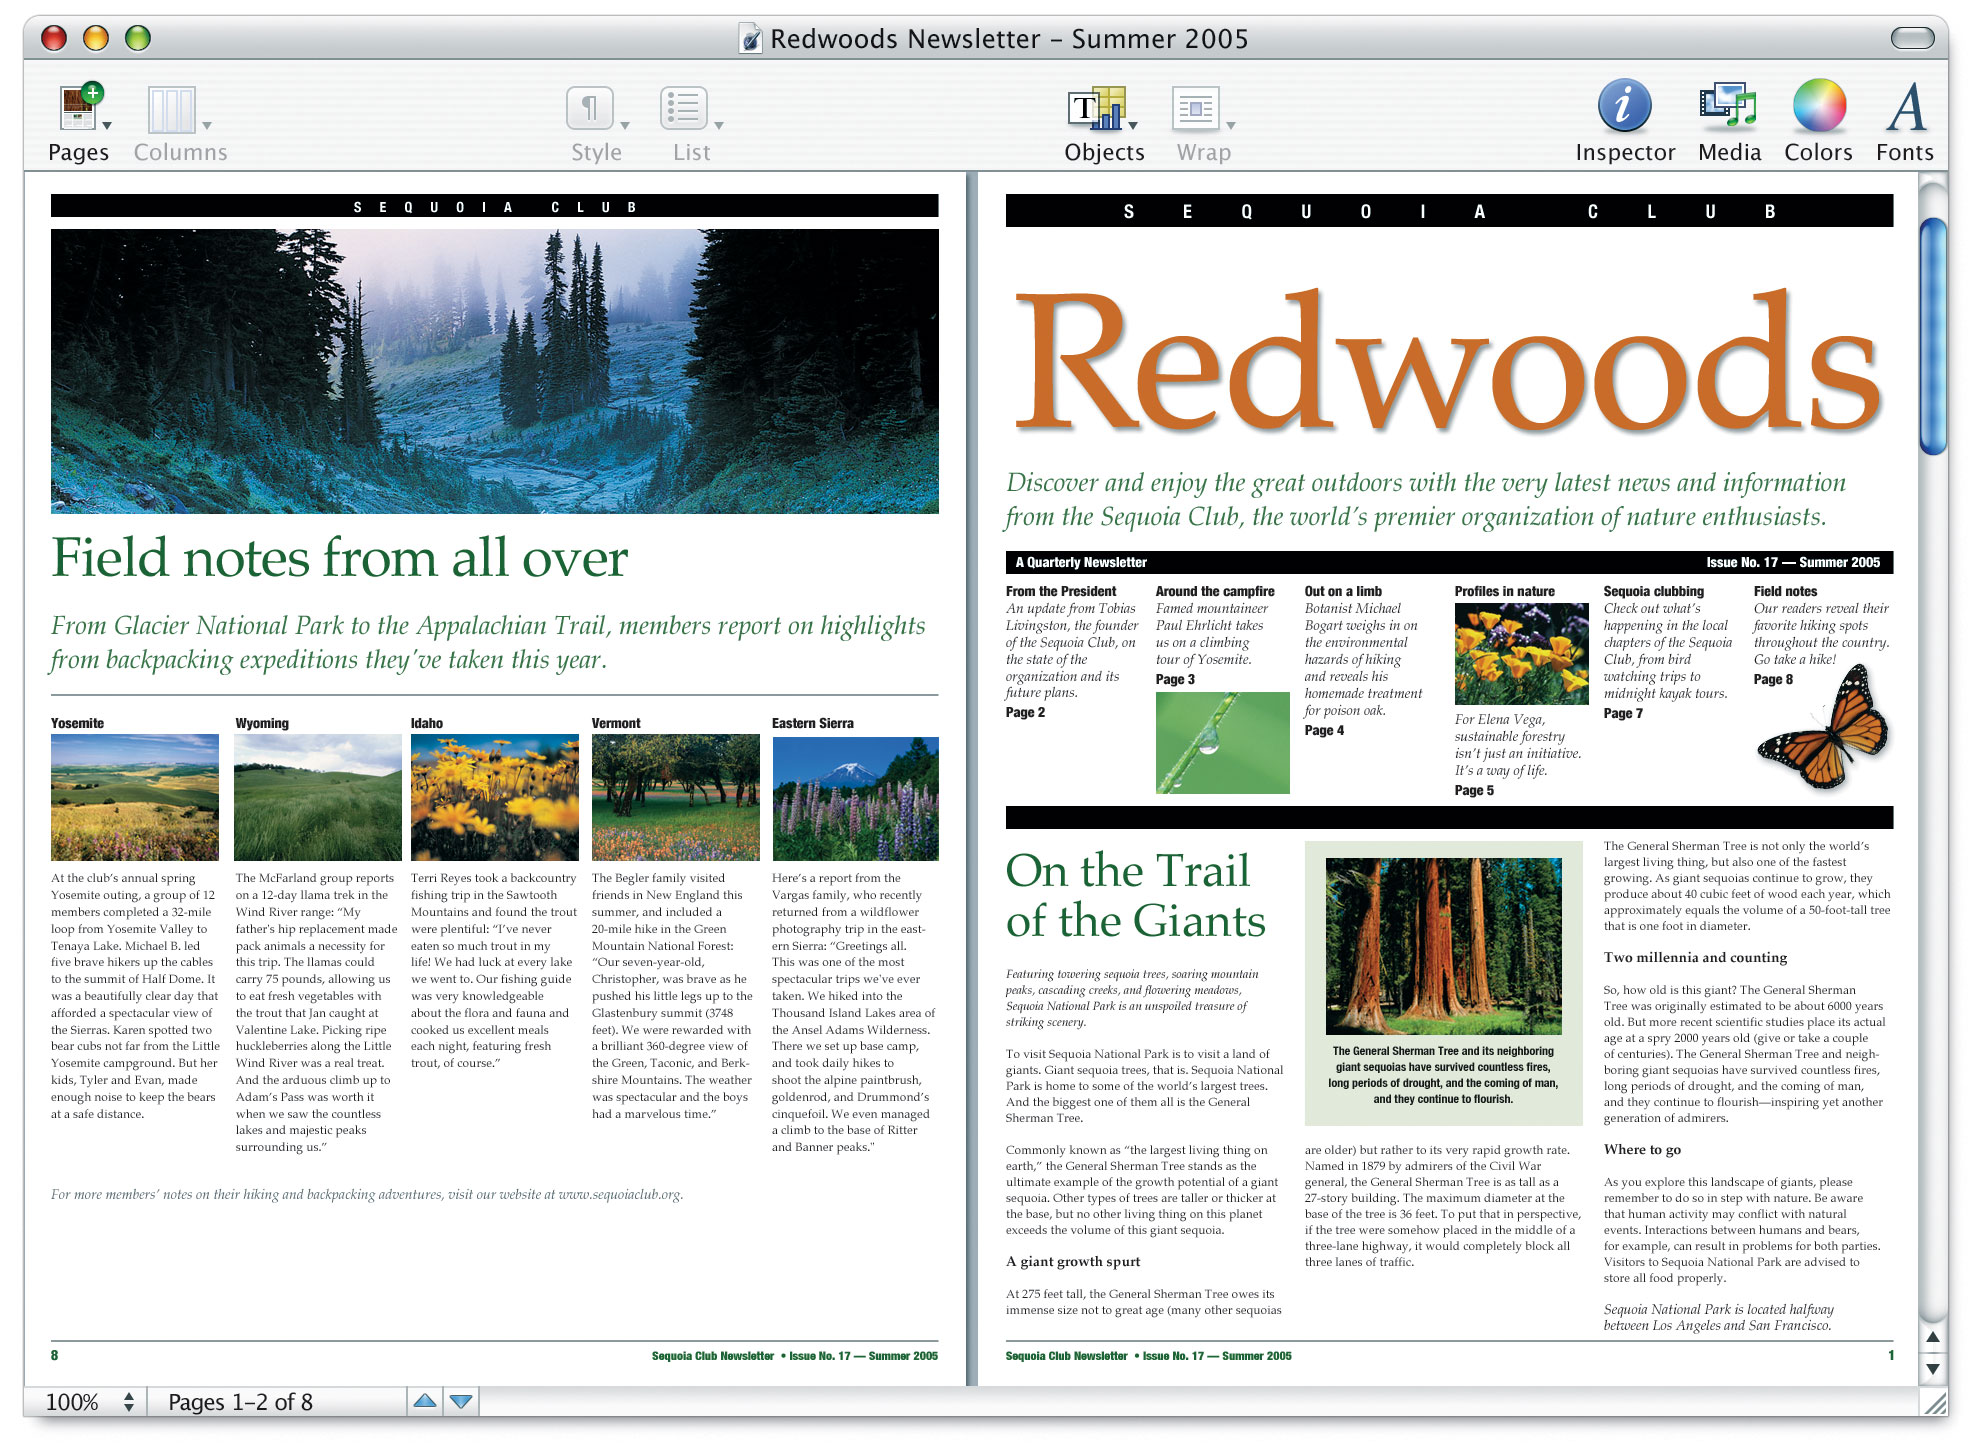Image resolution: width=1980 pixels, height=1450 pixels.
Task: Click the Redwoods newsletter title text
Action: (1446, 365)
